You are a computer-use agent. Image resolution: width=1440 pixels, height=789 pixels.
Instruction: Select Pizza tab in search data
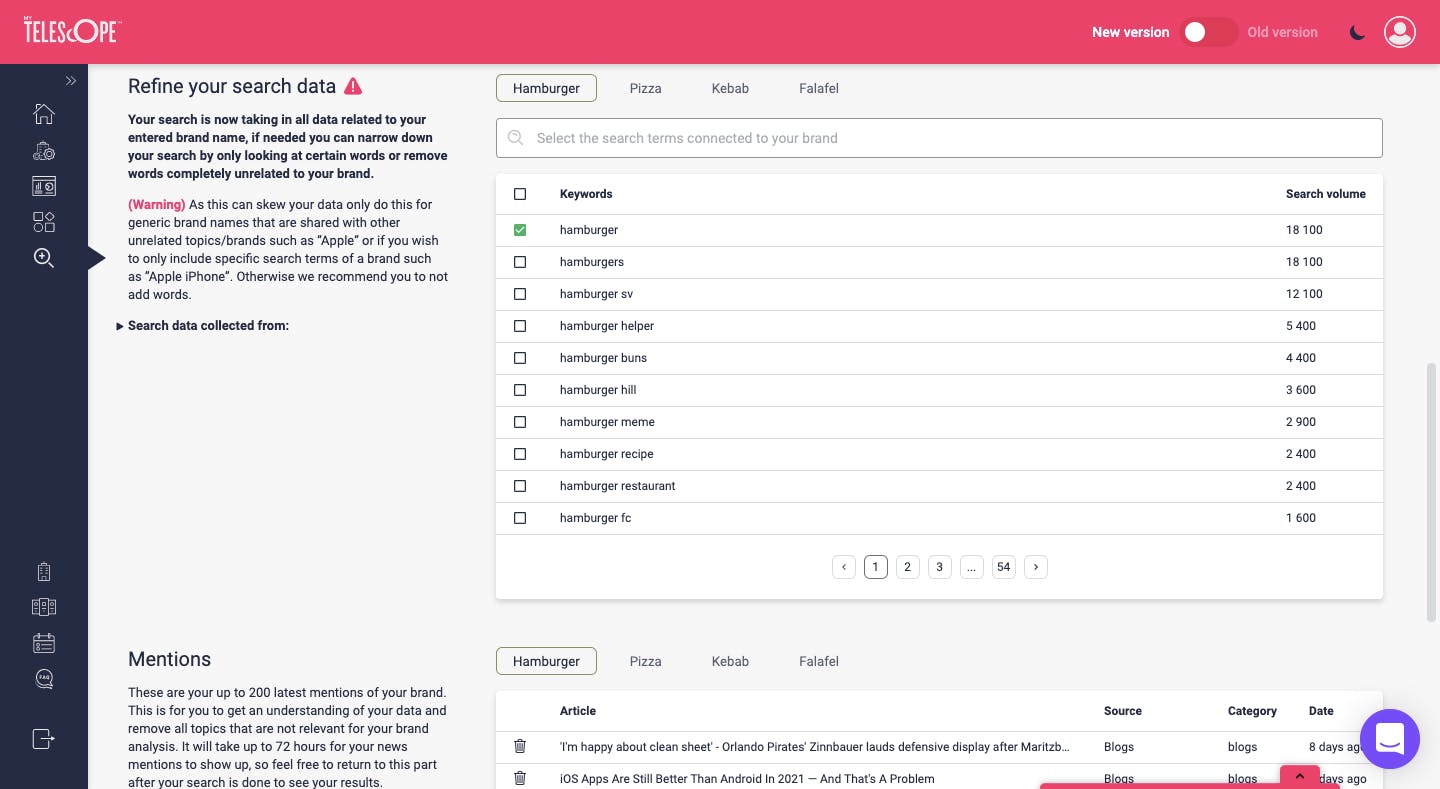pos(646,88)
